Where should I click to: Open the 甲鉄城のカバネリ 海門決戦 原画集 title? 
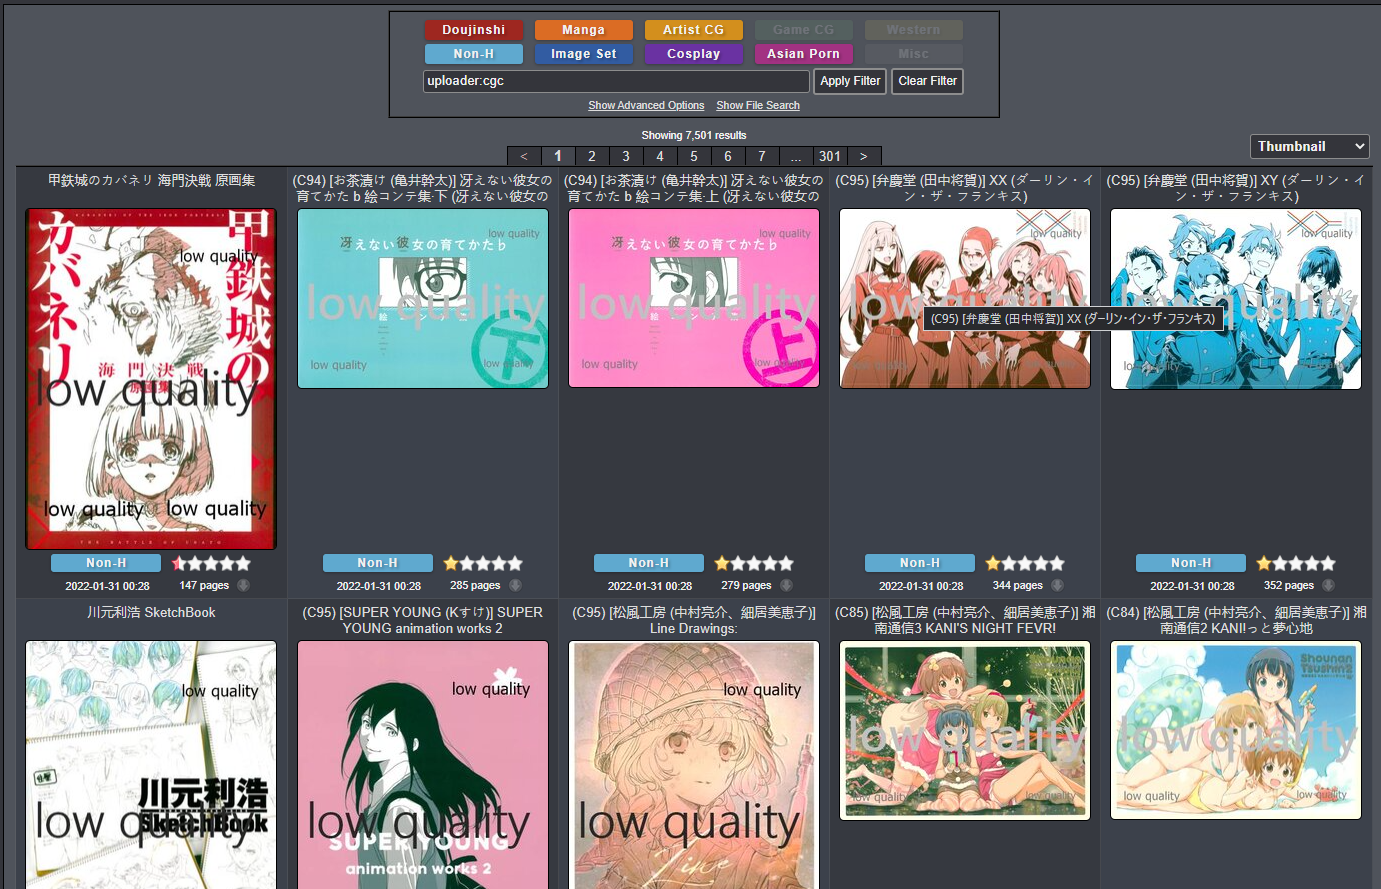tap(151, 180)
